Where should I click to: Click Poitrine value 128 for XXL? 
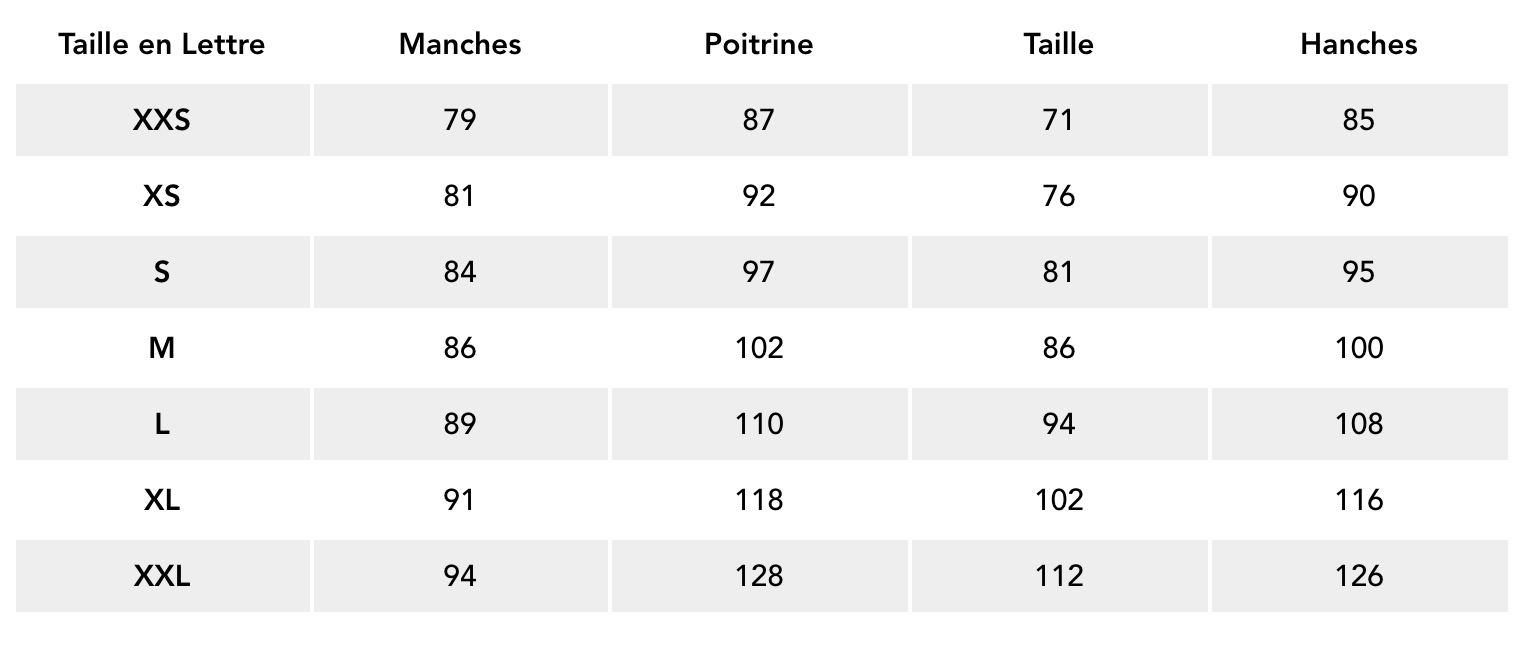(758, 576)
